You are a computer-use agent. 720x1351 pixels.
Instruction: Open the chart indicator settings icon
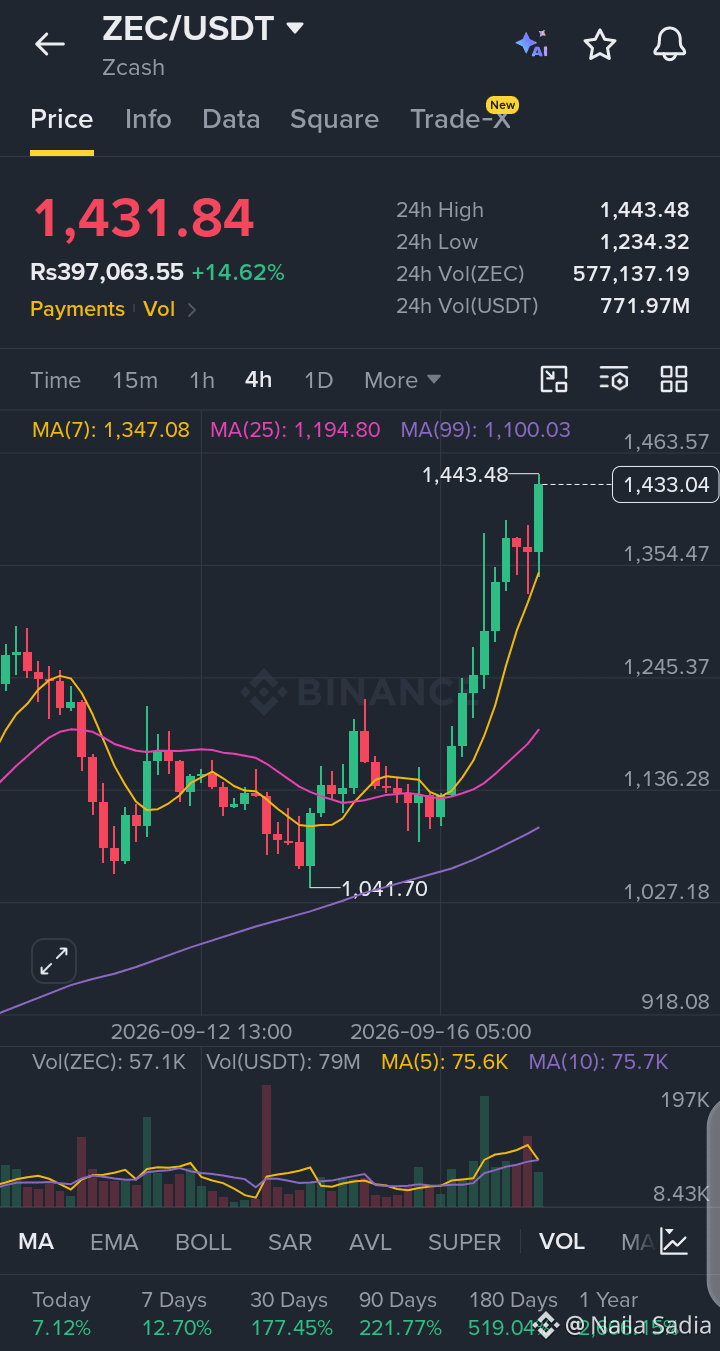point(614,379)
